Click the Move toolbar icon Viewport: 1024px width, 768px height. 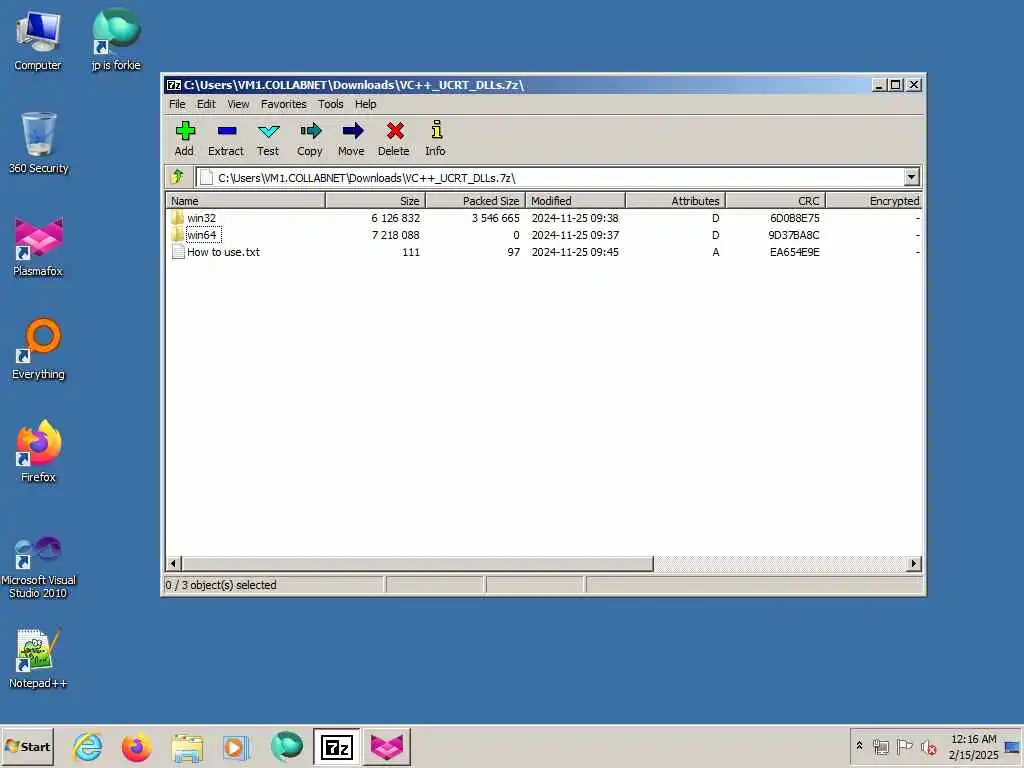(x=352, y=131)
